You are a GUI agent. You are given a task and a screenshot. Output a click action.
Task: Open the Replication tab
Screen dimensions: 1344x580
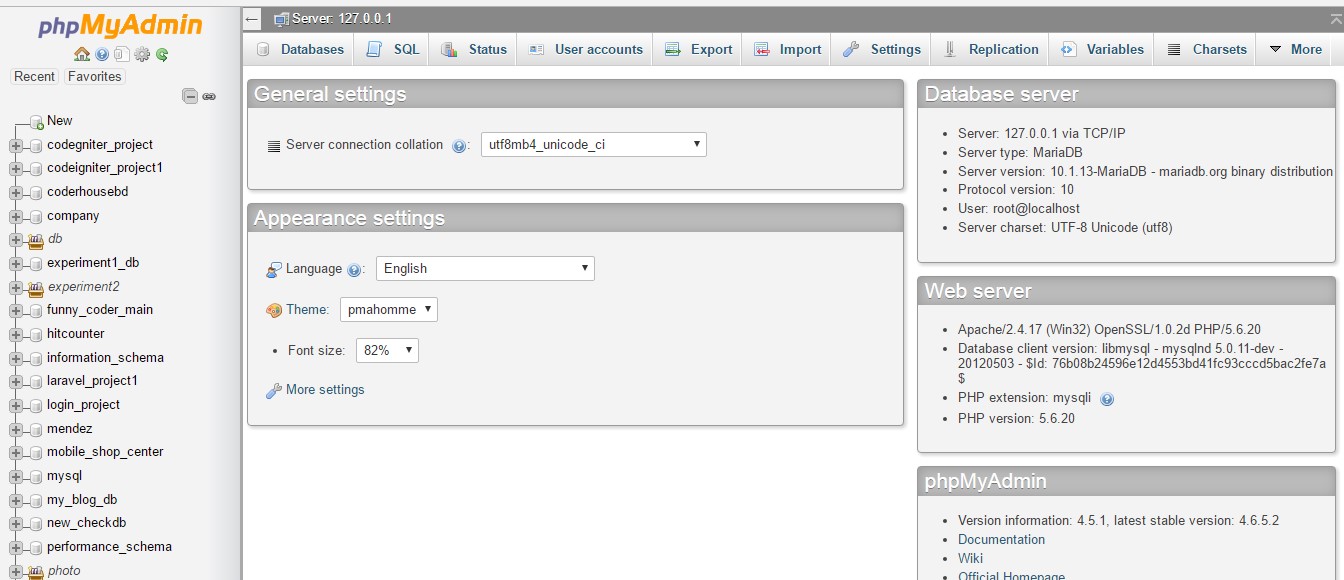click(x=990, y=49)
